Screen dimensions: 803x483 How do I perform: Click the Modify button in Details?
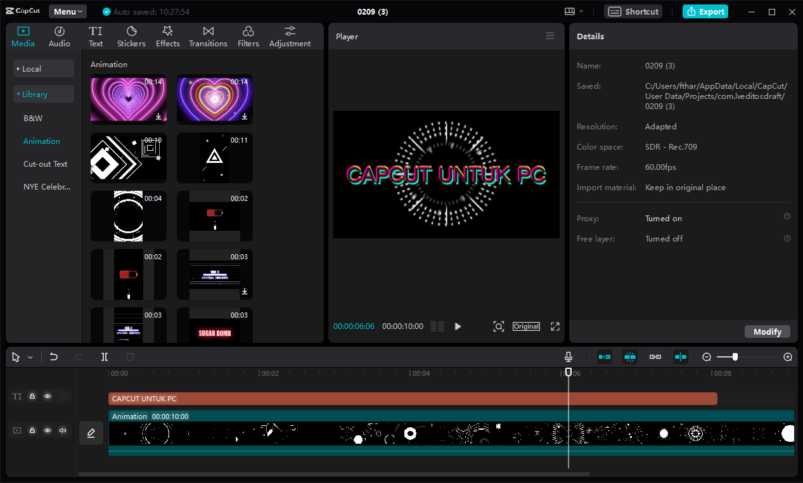767,331
